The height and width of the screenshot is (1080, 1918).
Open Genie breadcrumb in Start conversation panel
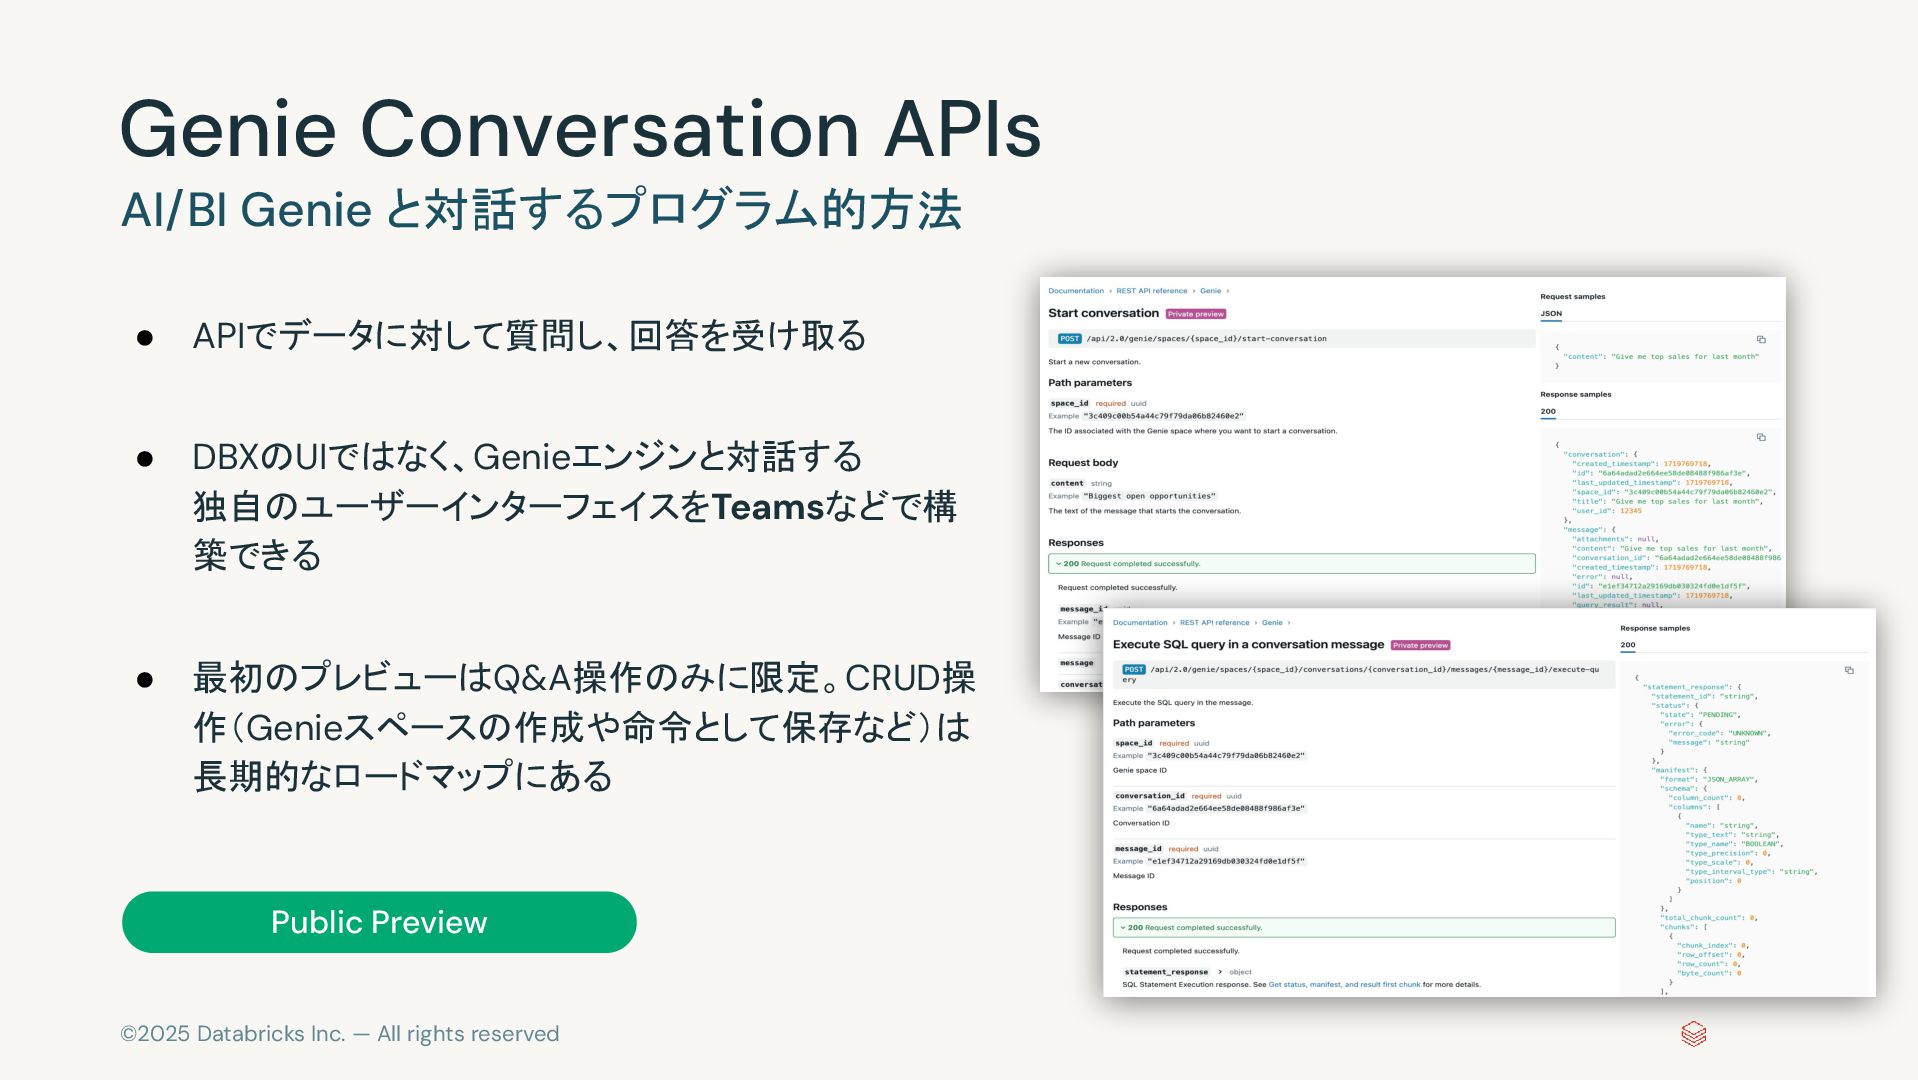(1210, 291)
